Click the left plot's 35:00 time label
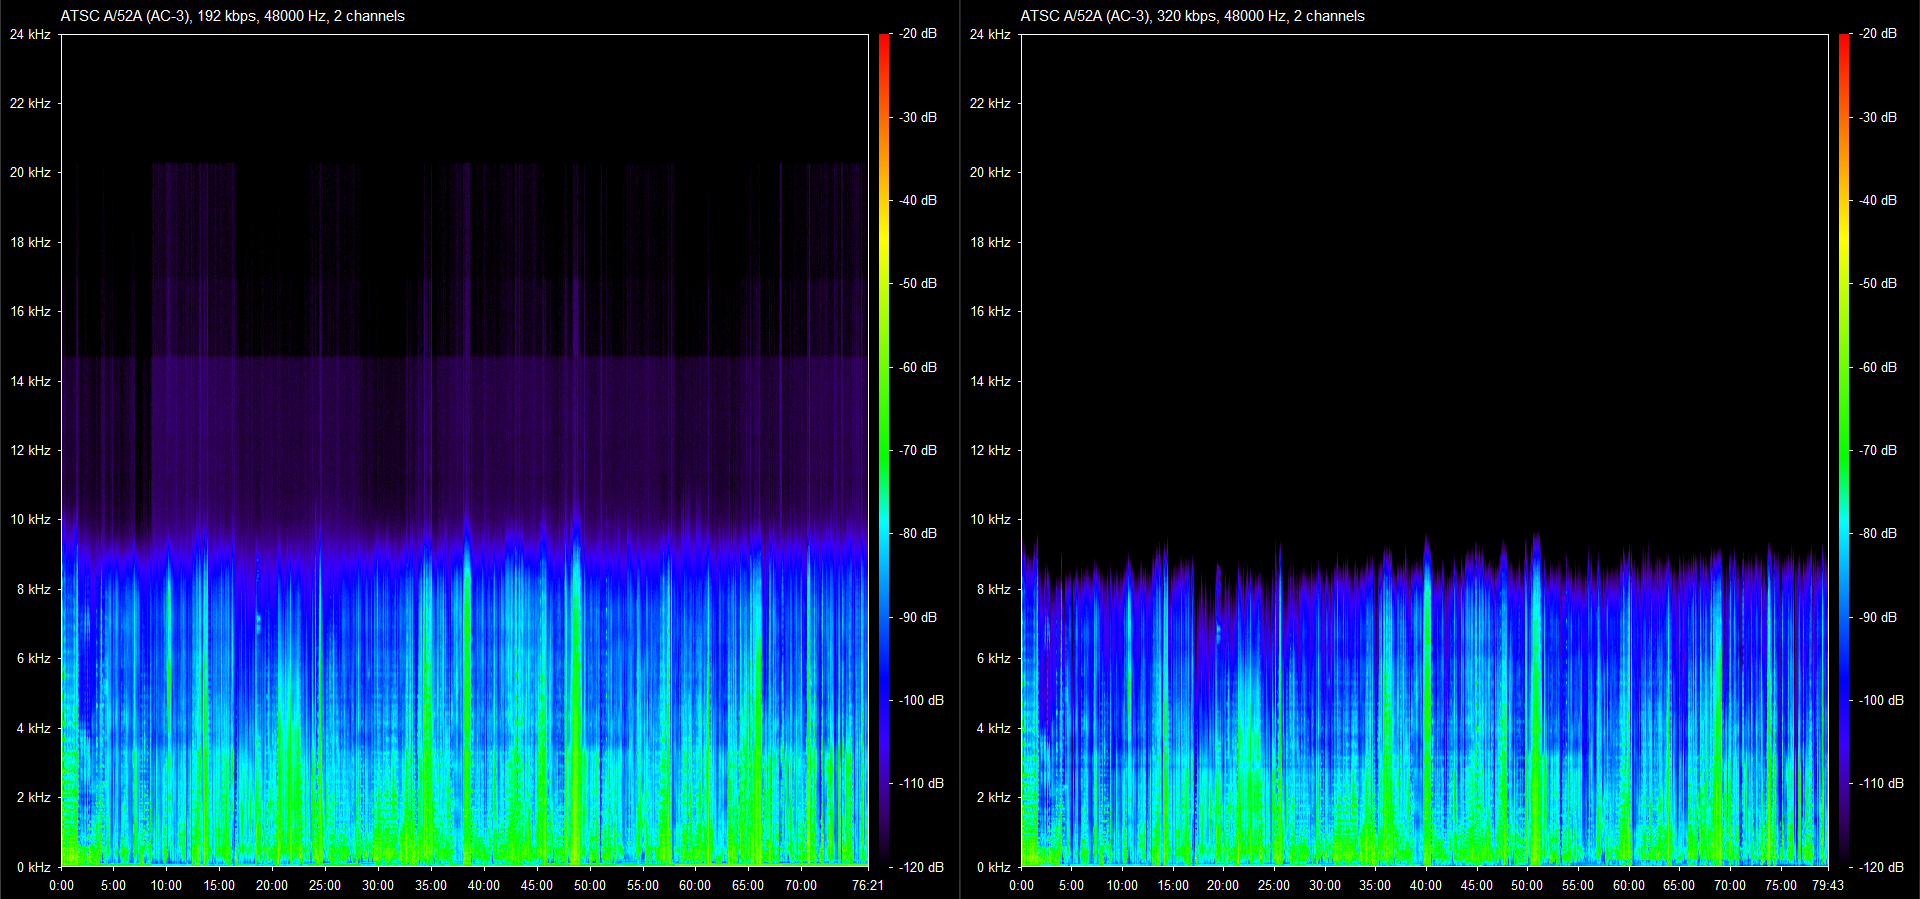This screenshot has height=899, width=1920. [431, 885]
